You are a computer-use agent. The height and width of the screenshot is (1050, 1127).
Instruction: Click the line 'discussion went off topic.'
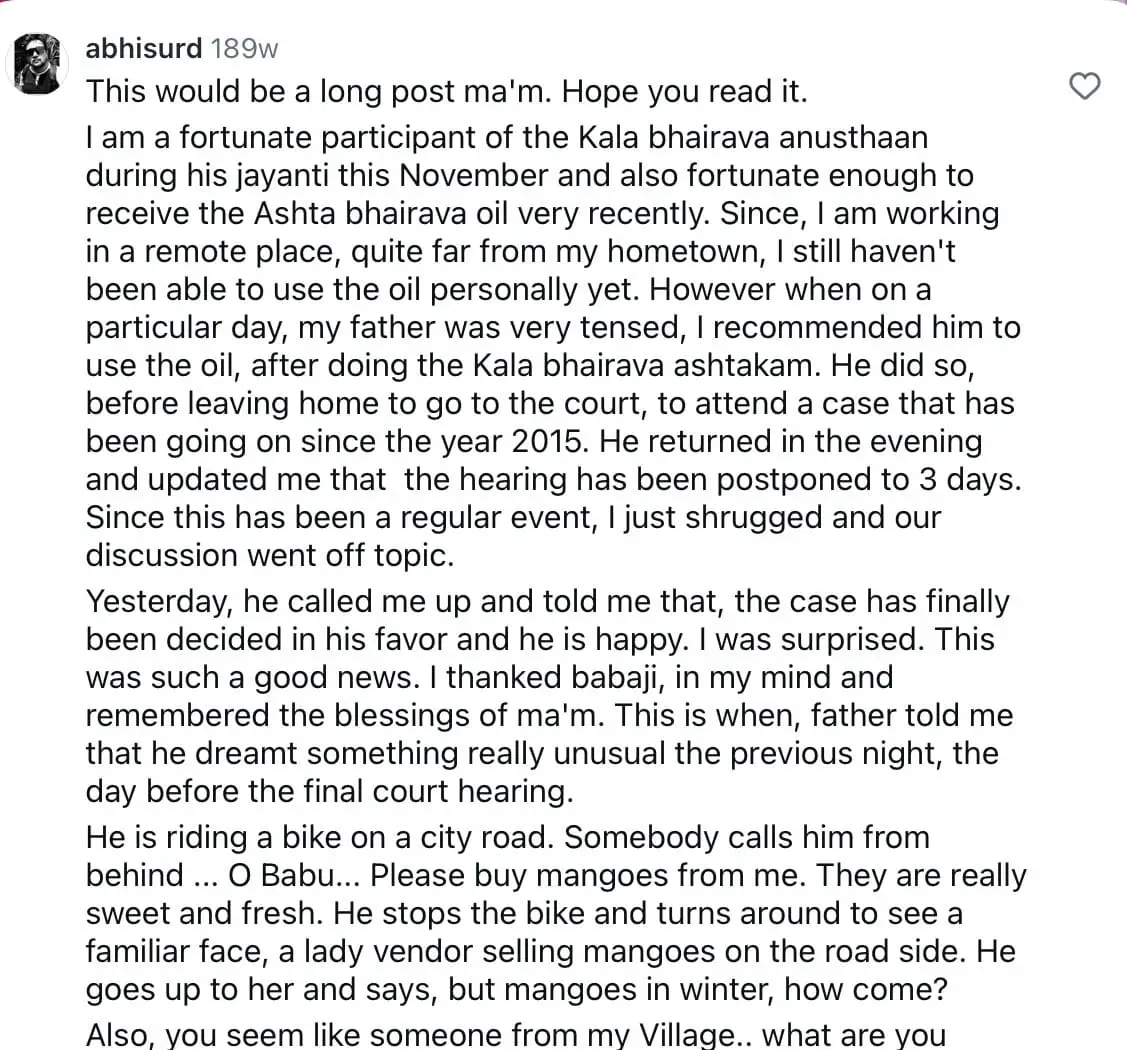(270, 556)
